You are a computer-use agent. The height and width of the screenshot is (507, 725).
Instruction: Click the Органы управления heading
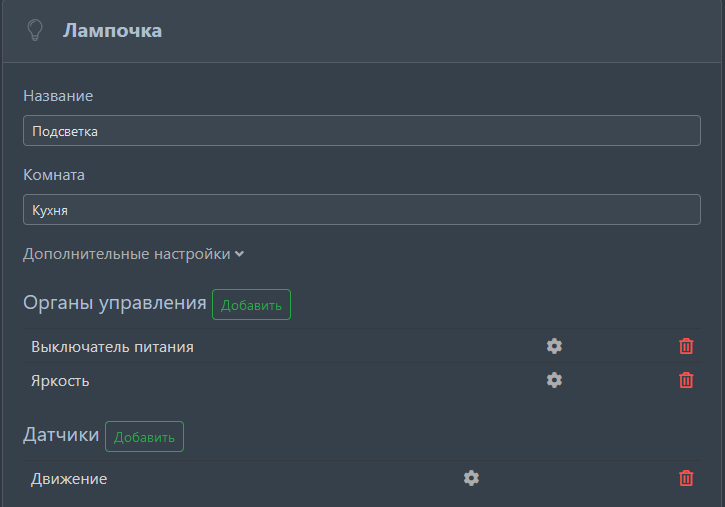pos(114,303)
